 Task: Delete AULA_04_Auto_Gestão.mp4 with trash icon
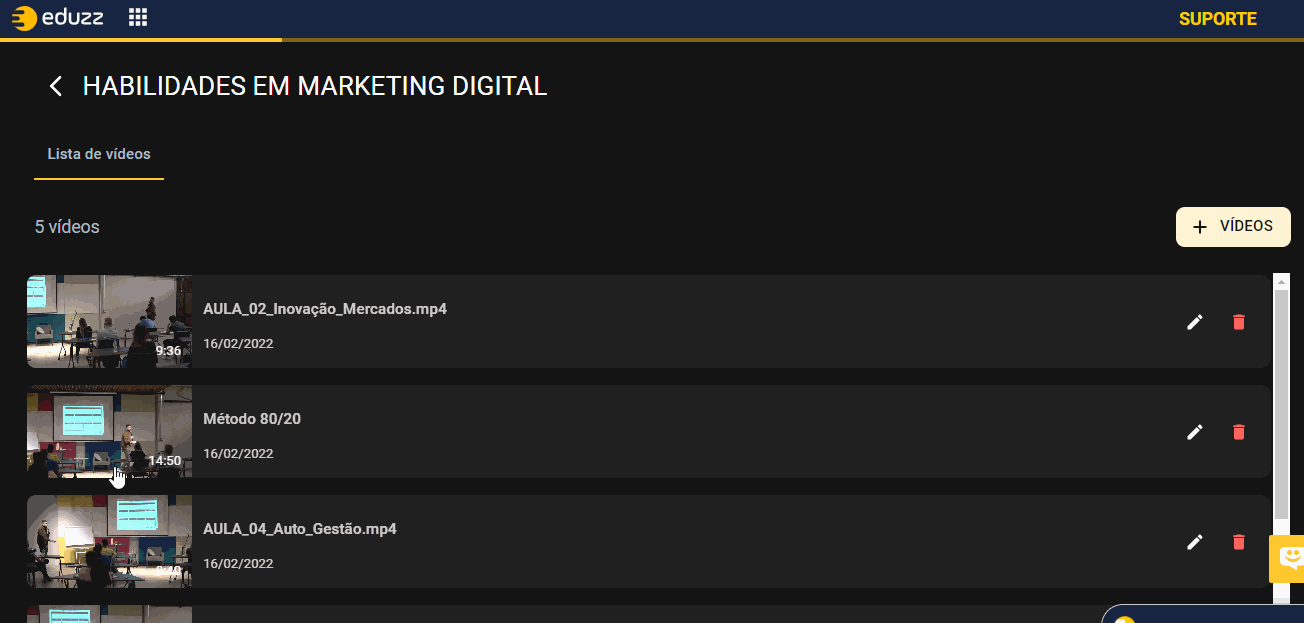(1239, 542)
